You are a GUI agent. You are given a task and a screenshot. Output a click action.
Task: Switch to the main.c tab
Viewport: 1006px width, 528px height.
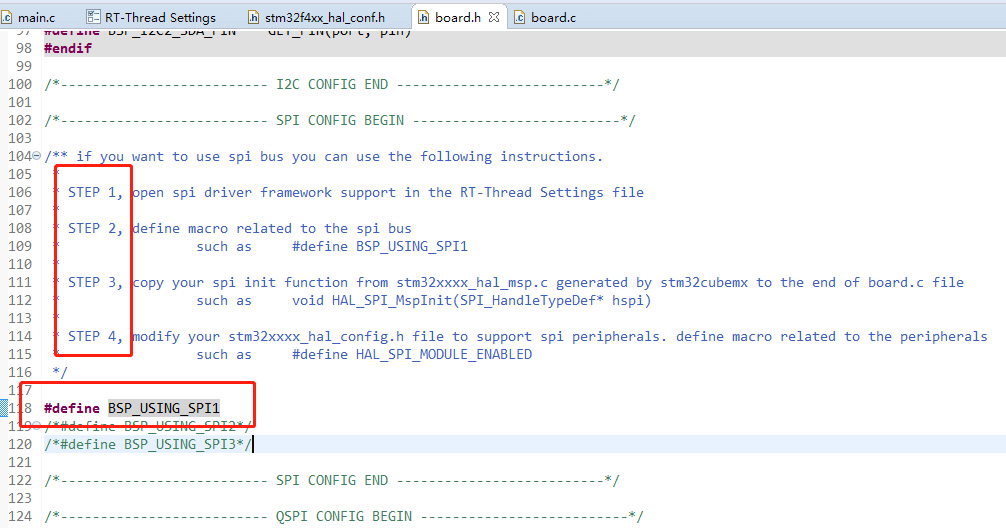tap(36, 17)
